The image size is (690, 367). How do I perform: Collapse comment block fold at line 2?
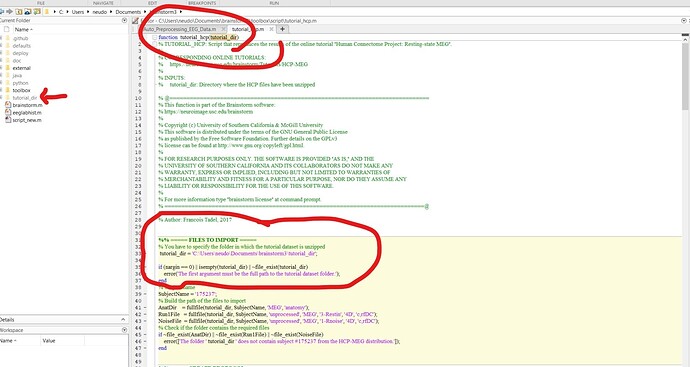point(154,44)
